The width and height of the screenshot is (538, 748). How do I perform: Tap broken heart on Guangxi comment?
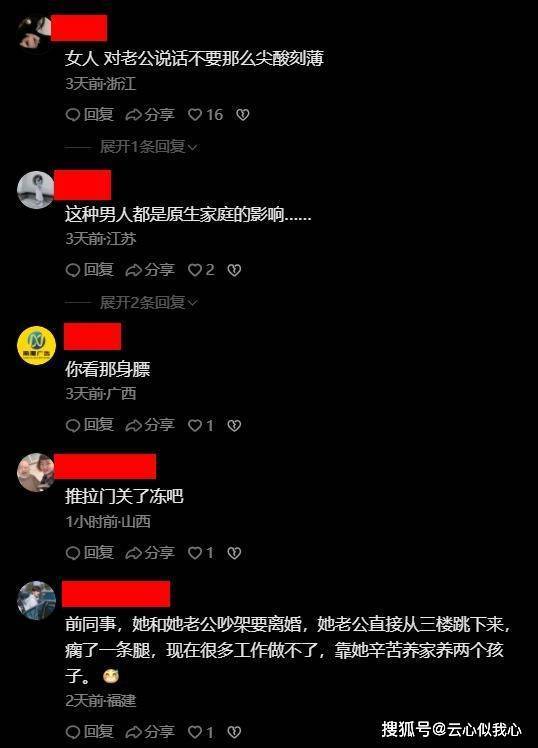(x=234, y=426)
